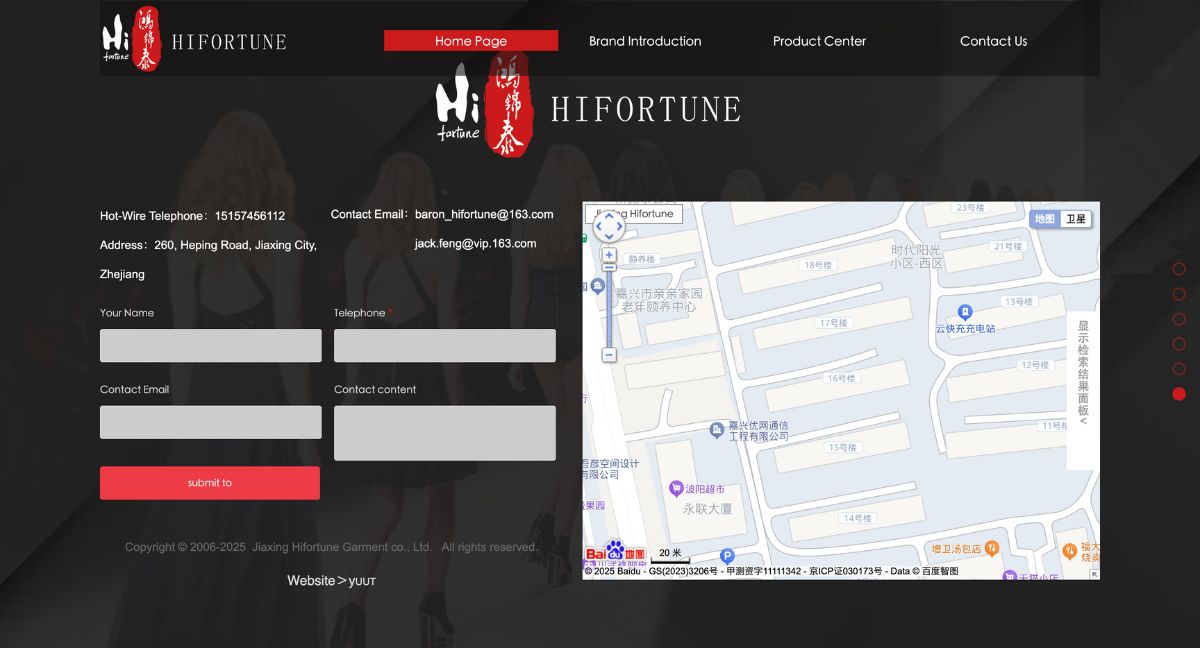Screen dimensions: 1200x648
Task: Click the hot-wire number 15157456112
Action: (x=250, y=216)
